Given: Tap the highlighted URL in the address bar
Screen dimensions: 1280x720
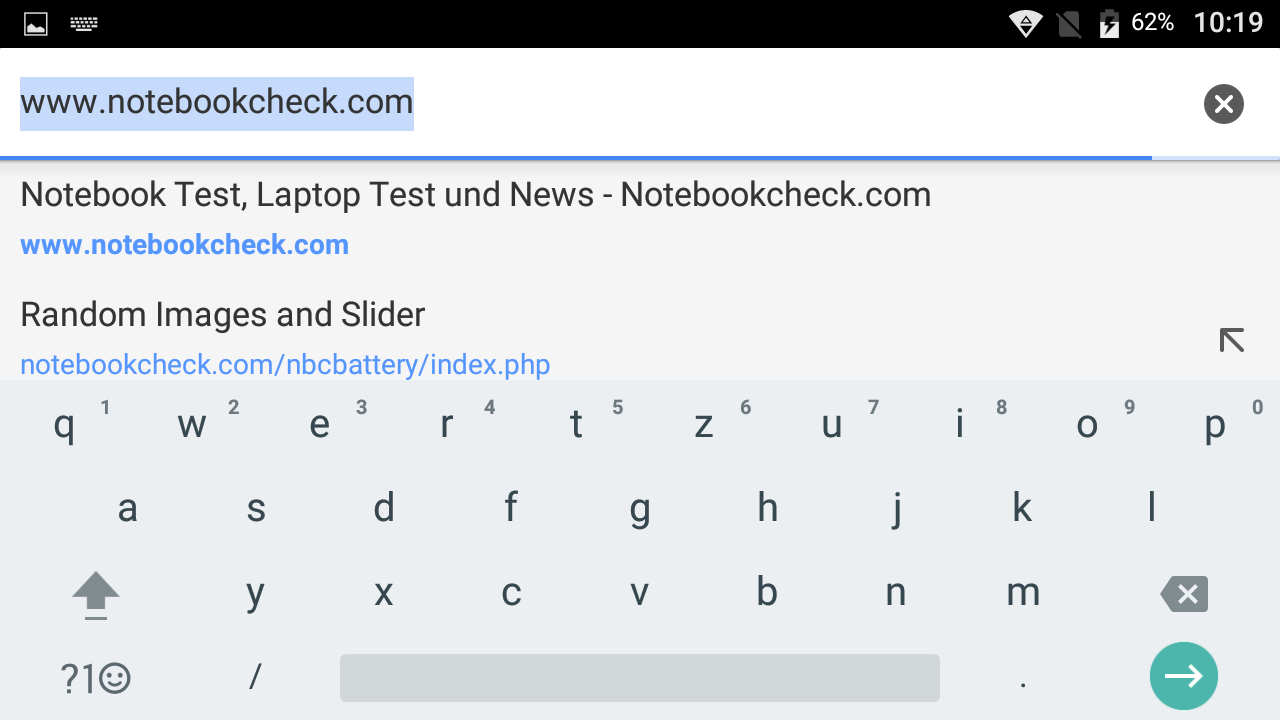Looking at the screenshot, I should [x=217, y=103].
